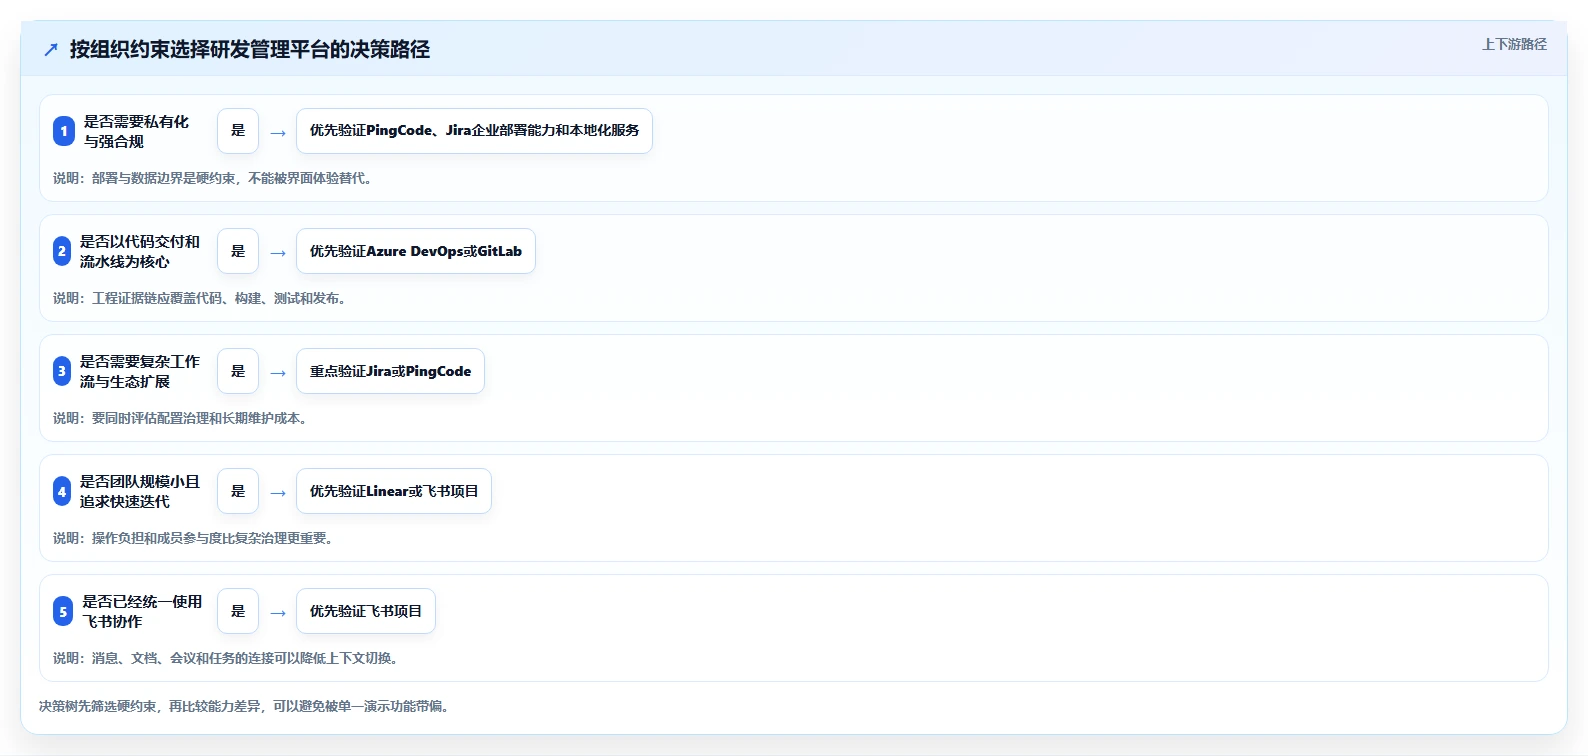Open result 优先验证Azure DevOps或GitLab
Screen dimensions: 1588x756
click(x=416, y=251)
